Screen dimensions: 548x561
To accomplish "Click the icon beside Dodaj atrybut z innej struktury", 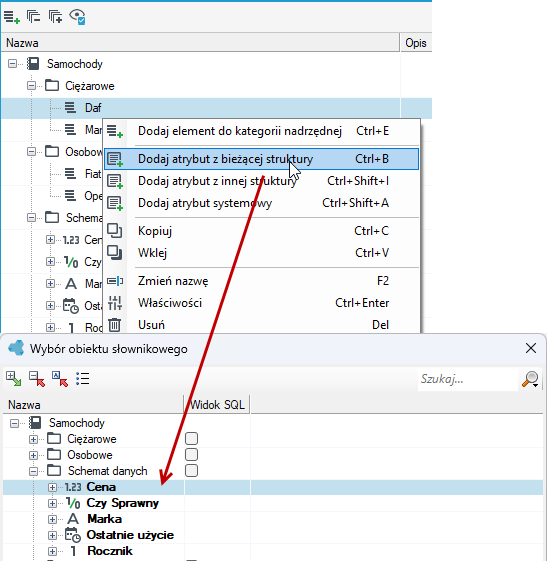I will tap(115, 181).
